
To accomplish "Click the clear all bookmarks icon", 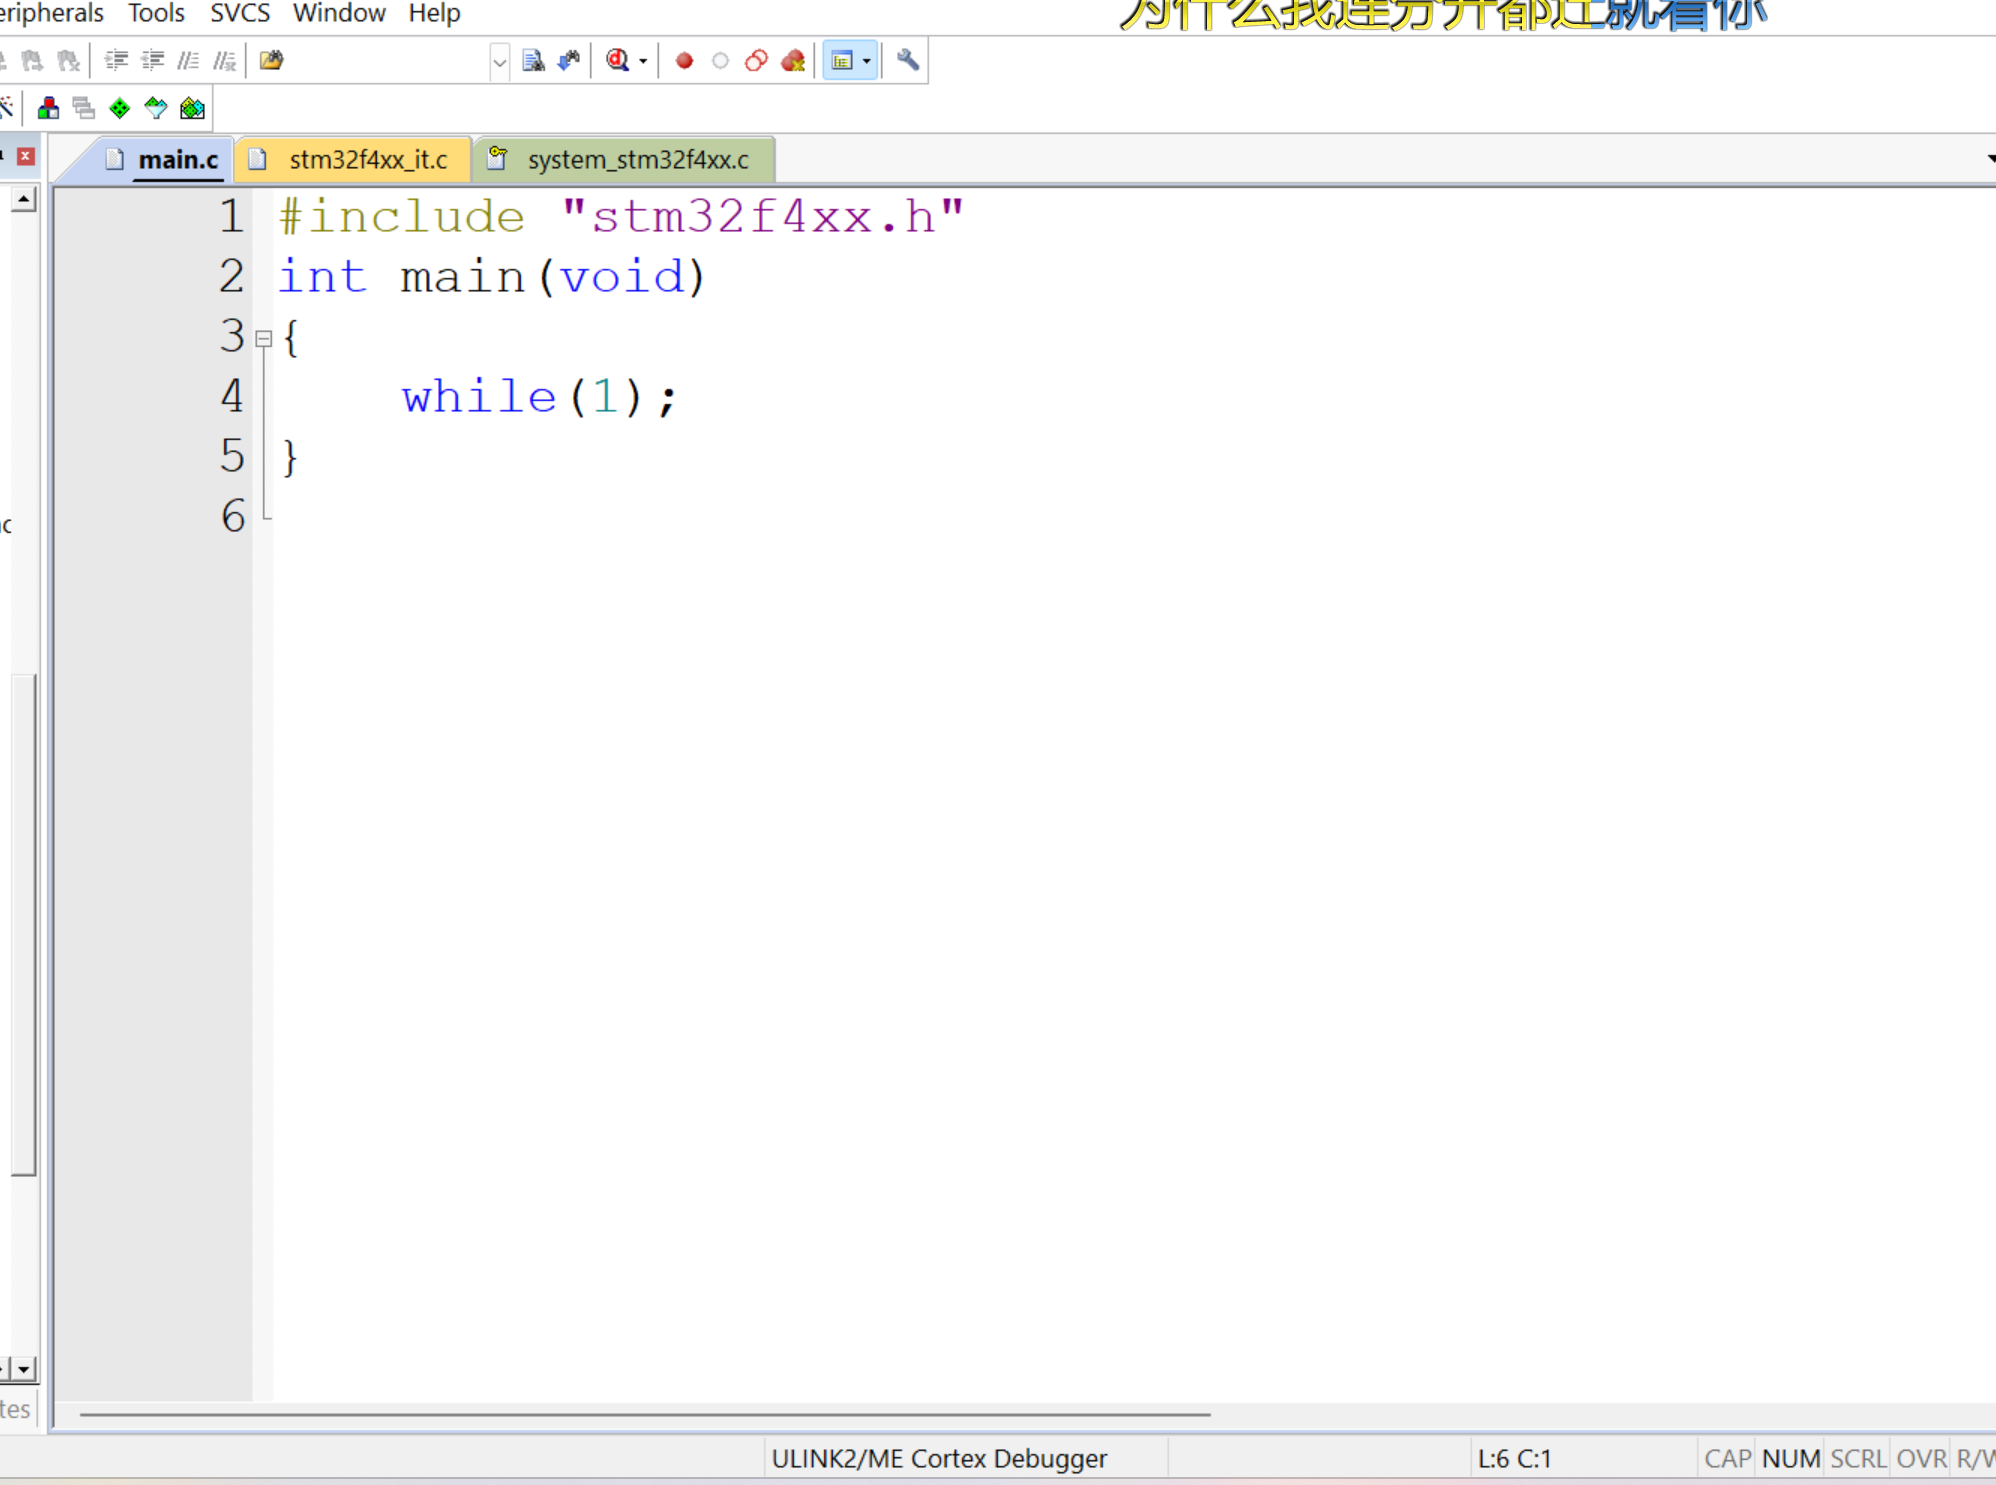I will click(68, 61).
